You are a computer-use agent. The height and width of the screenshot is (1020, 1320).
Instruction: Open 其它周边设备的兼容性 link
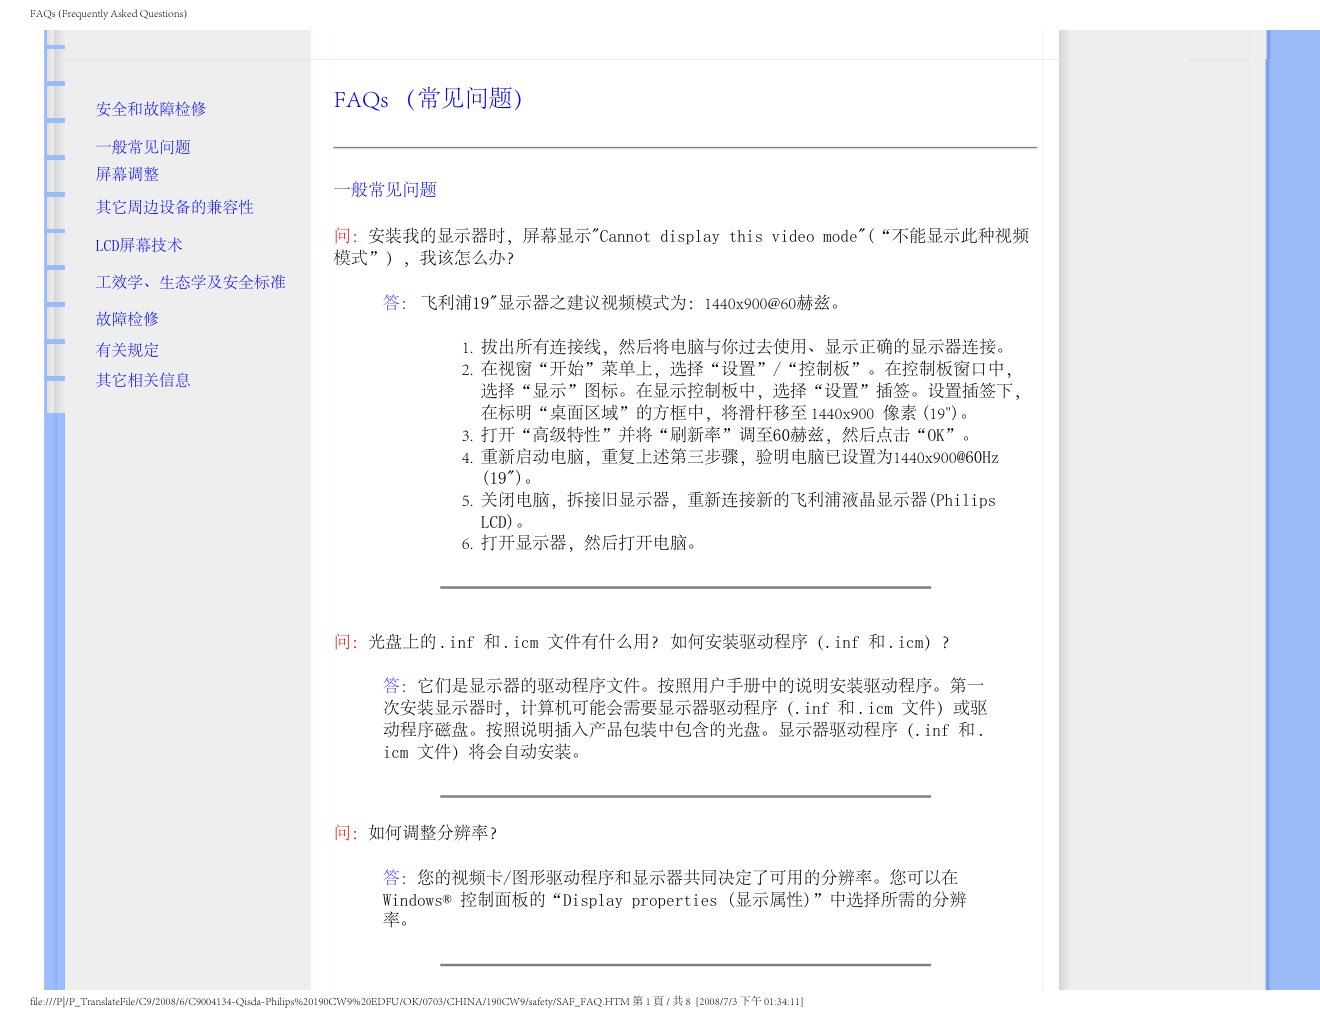[x=174, y=207]
